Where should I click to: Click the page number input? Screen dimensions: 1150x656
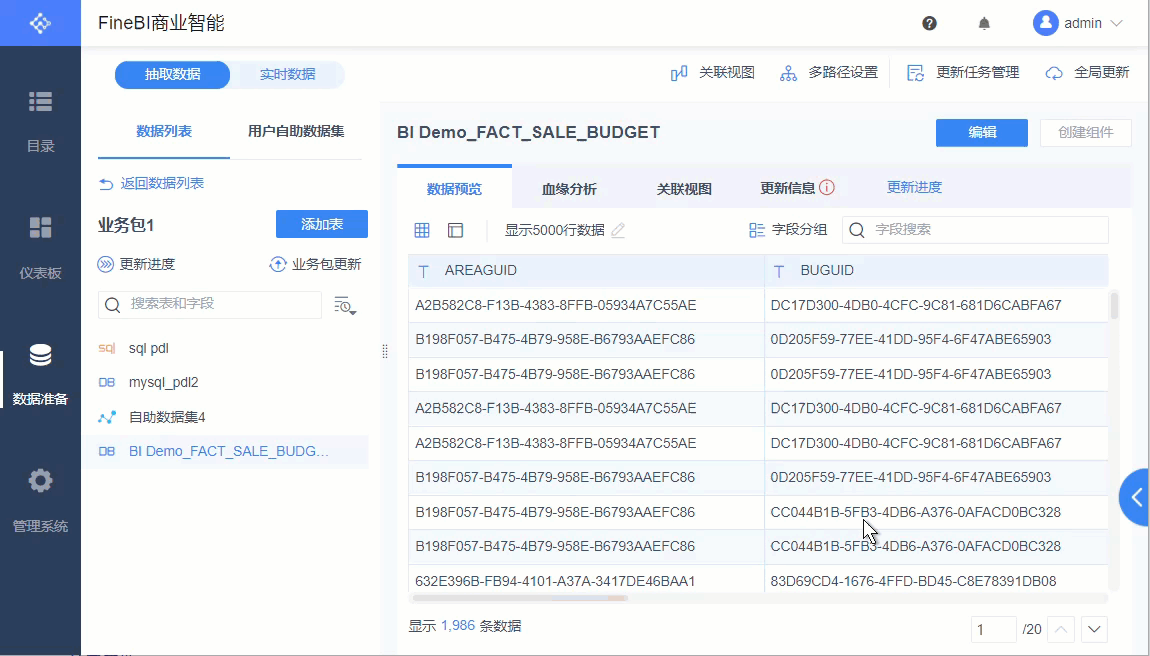[x=993, y=629]
